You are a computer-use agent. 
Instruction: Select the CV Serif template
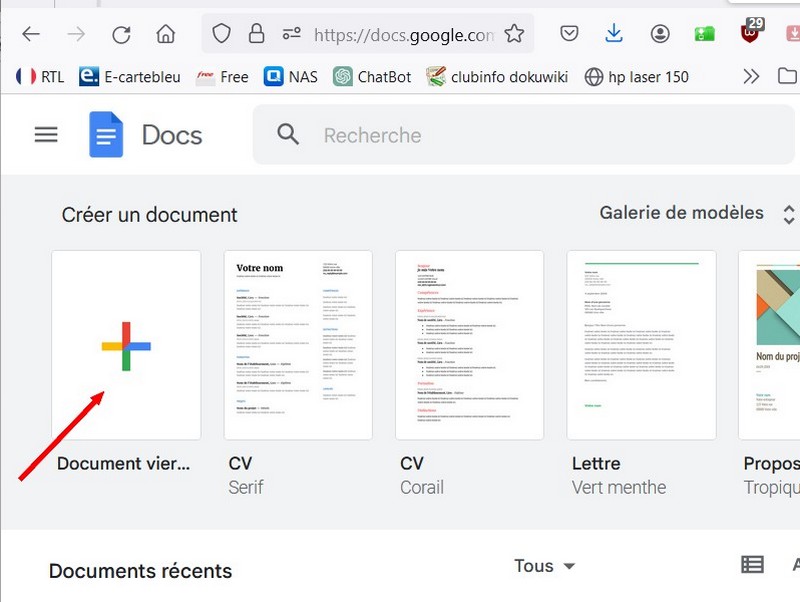[x=298, y=345]
